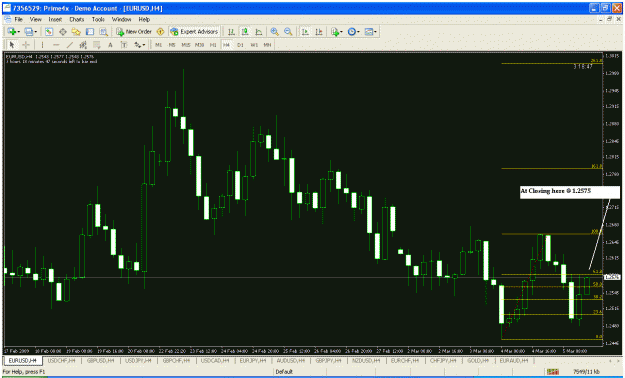Viewport: 625px width, 378px height.
Task: Click the connection status bars icon
Action: pyautogui.click(x=552, y=372)
